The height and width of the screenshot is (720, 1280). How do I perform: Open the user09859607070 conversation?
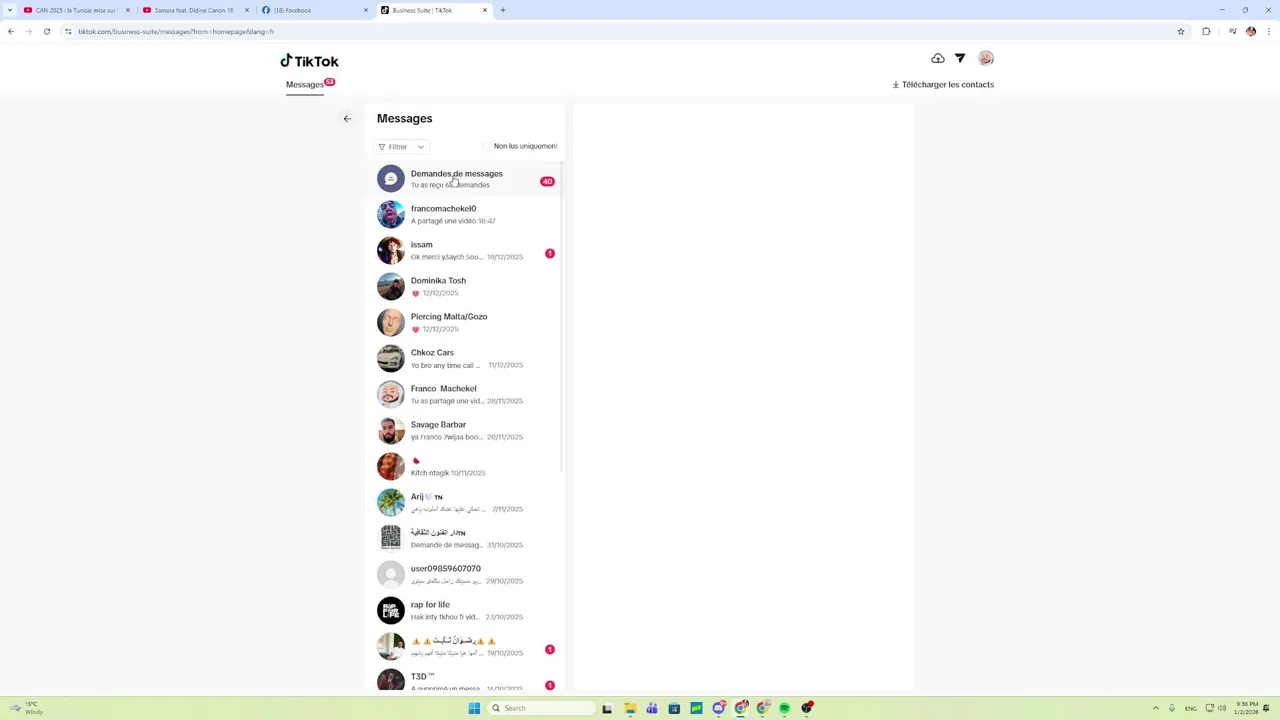(465, 574)
